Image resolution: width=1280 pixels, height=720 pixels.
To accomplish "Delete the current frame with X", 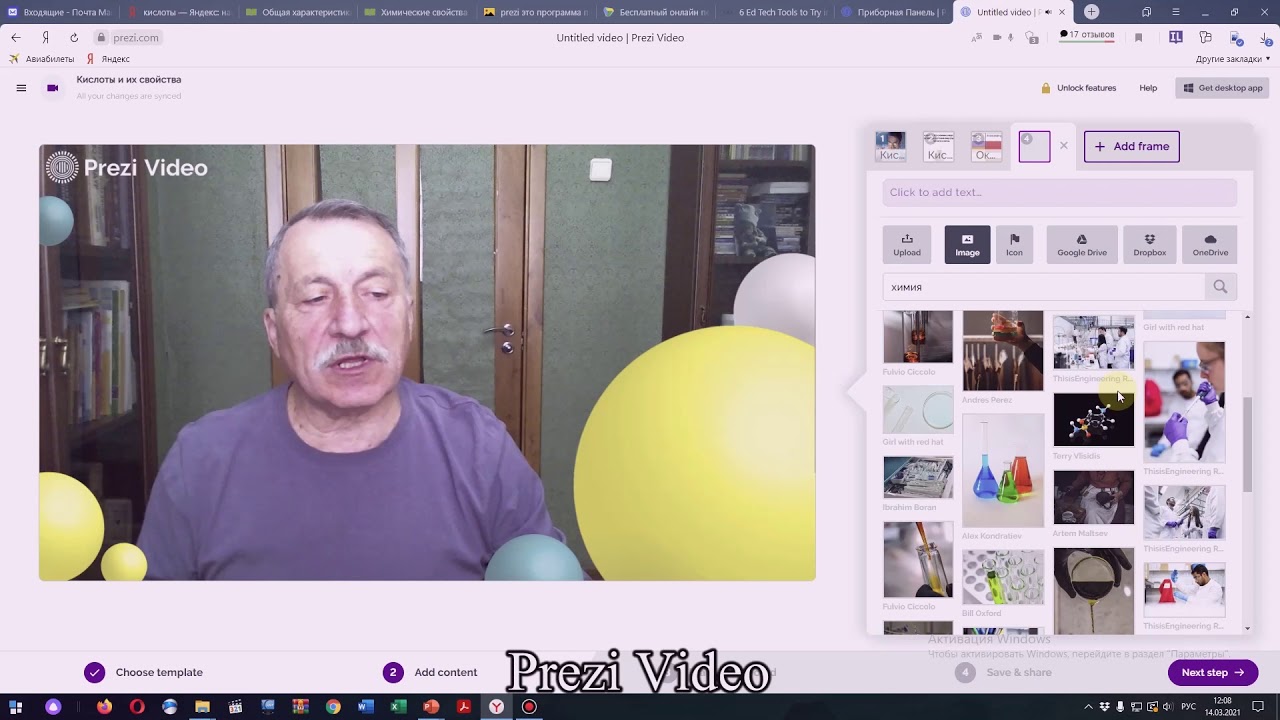I will point(1064,146).
